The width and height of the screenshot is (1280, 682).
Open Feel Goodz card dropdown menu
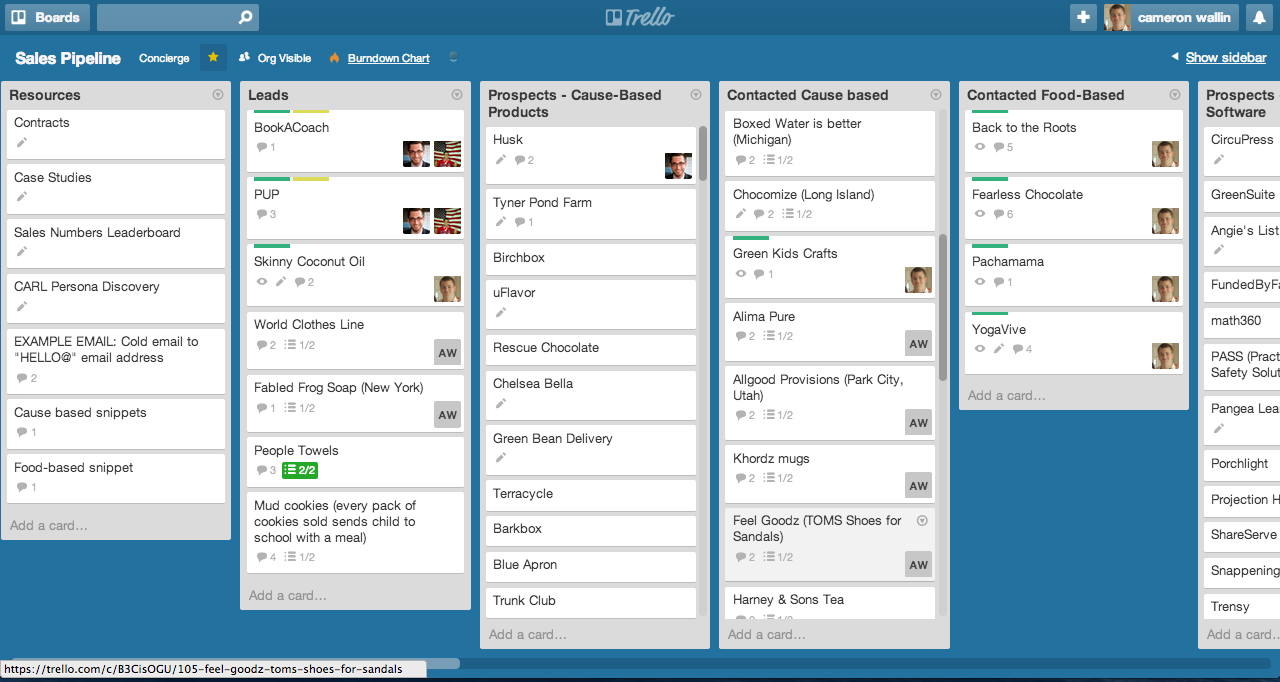click(922, 521)
